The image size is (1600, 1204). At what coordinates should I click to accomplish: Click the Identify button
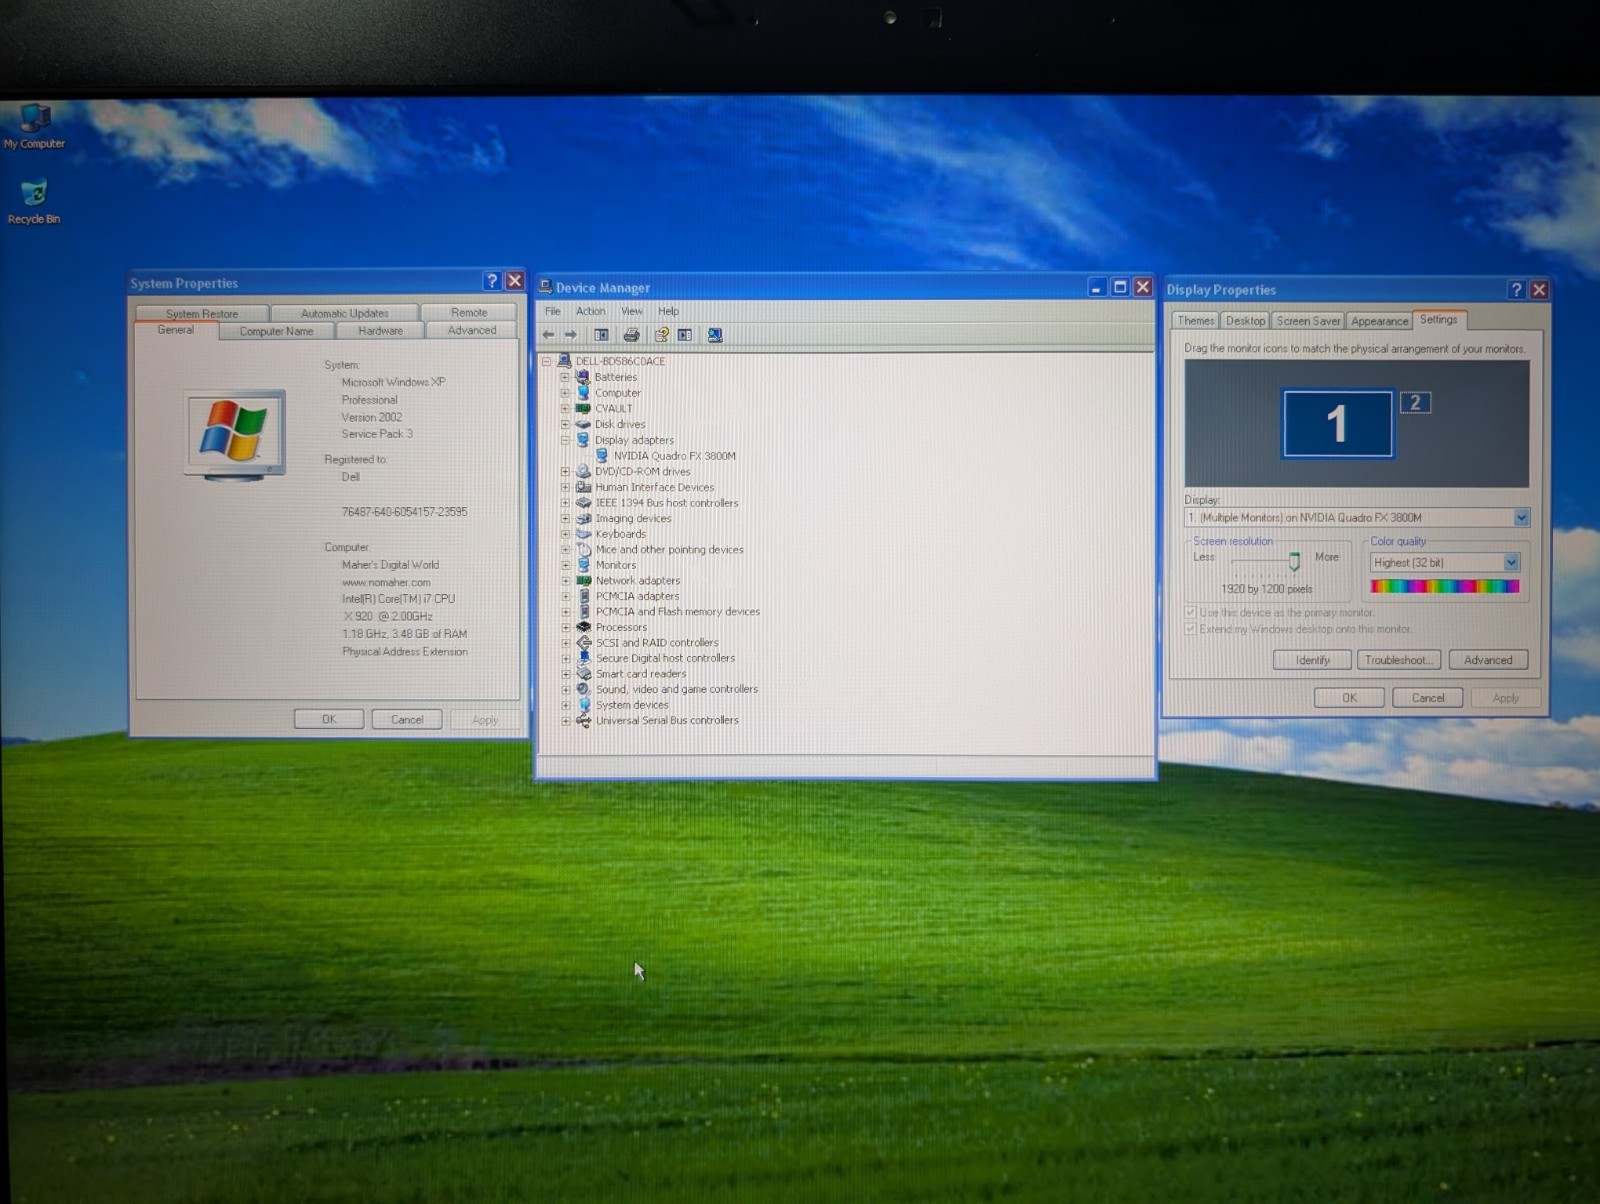click(1312, 660)
